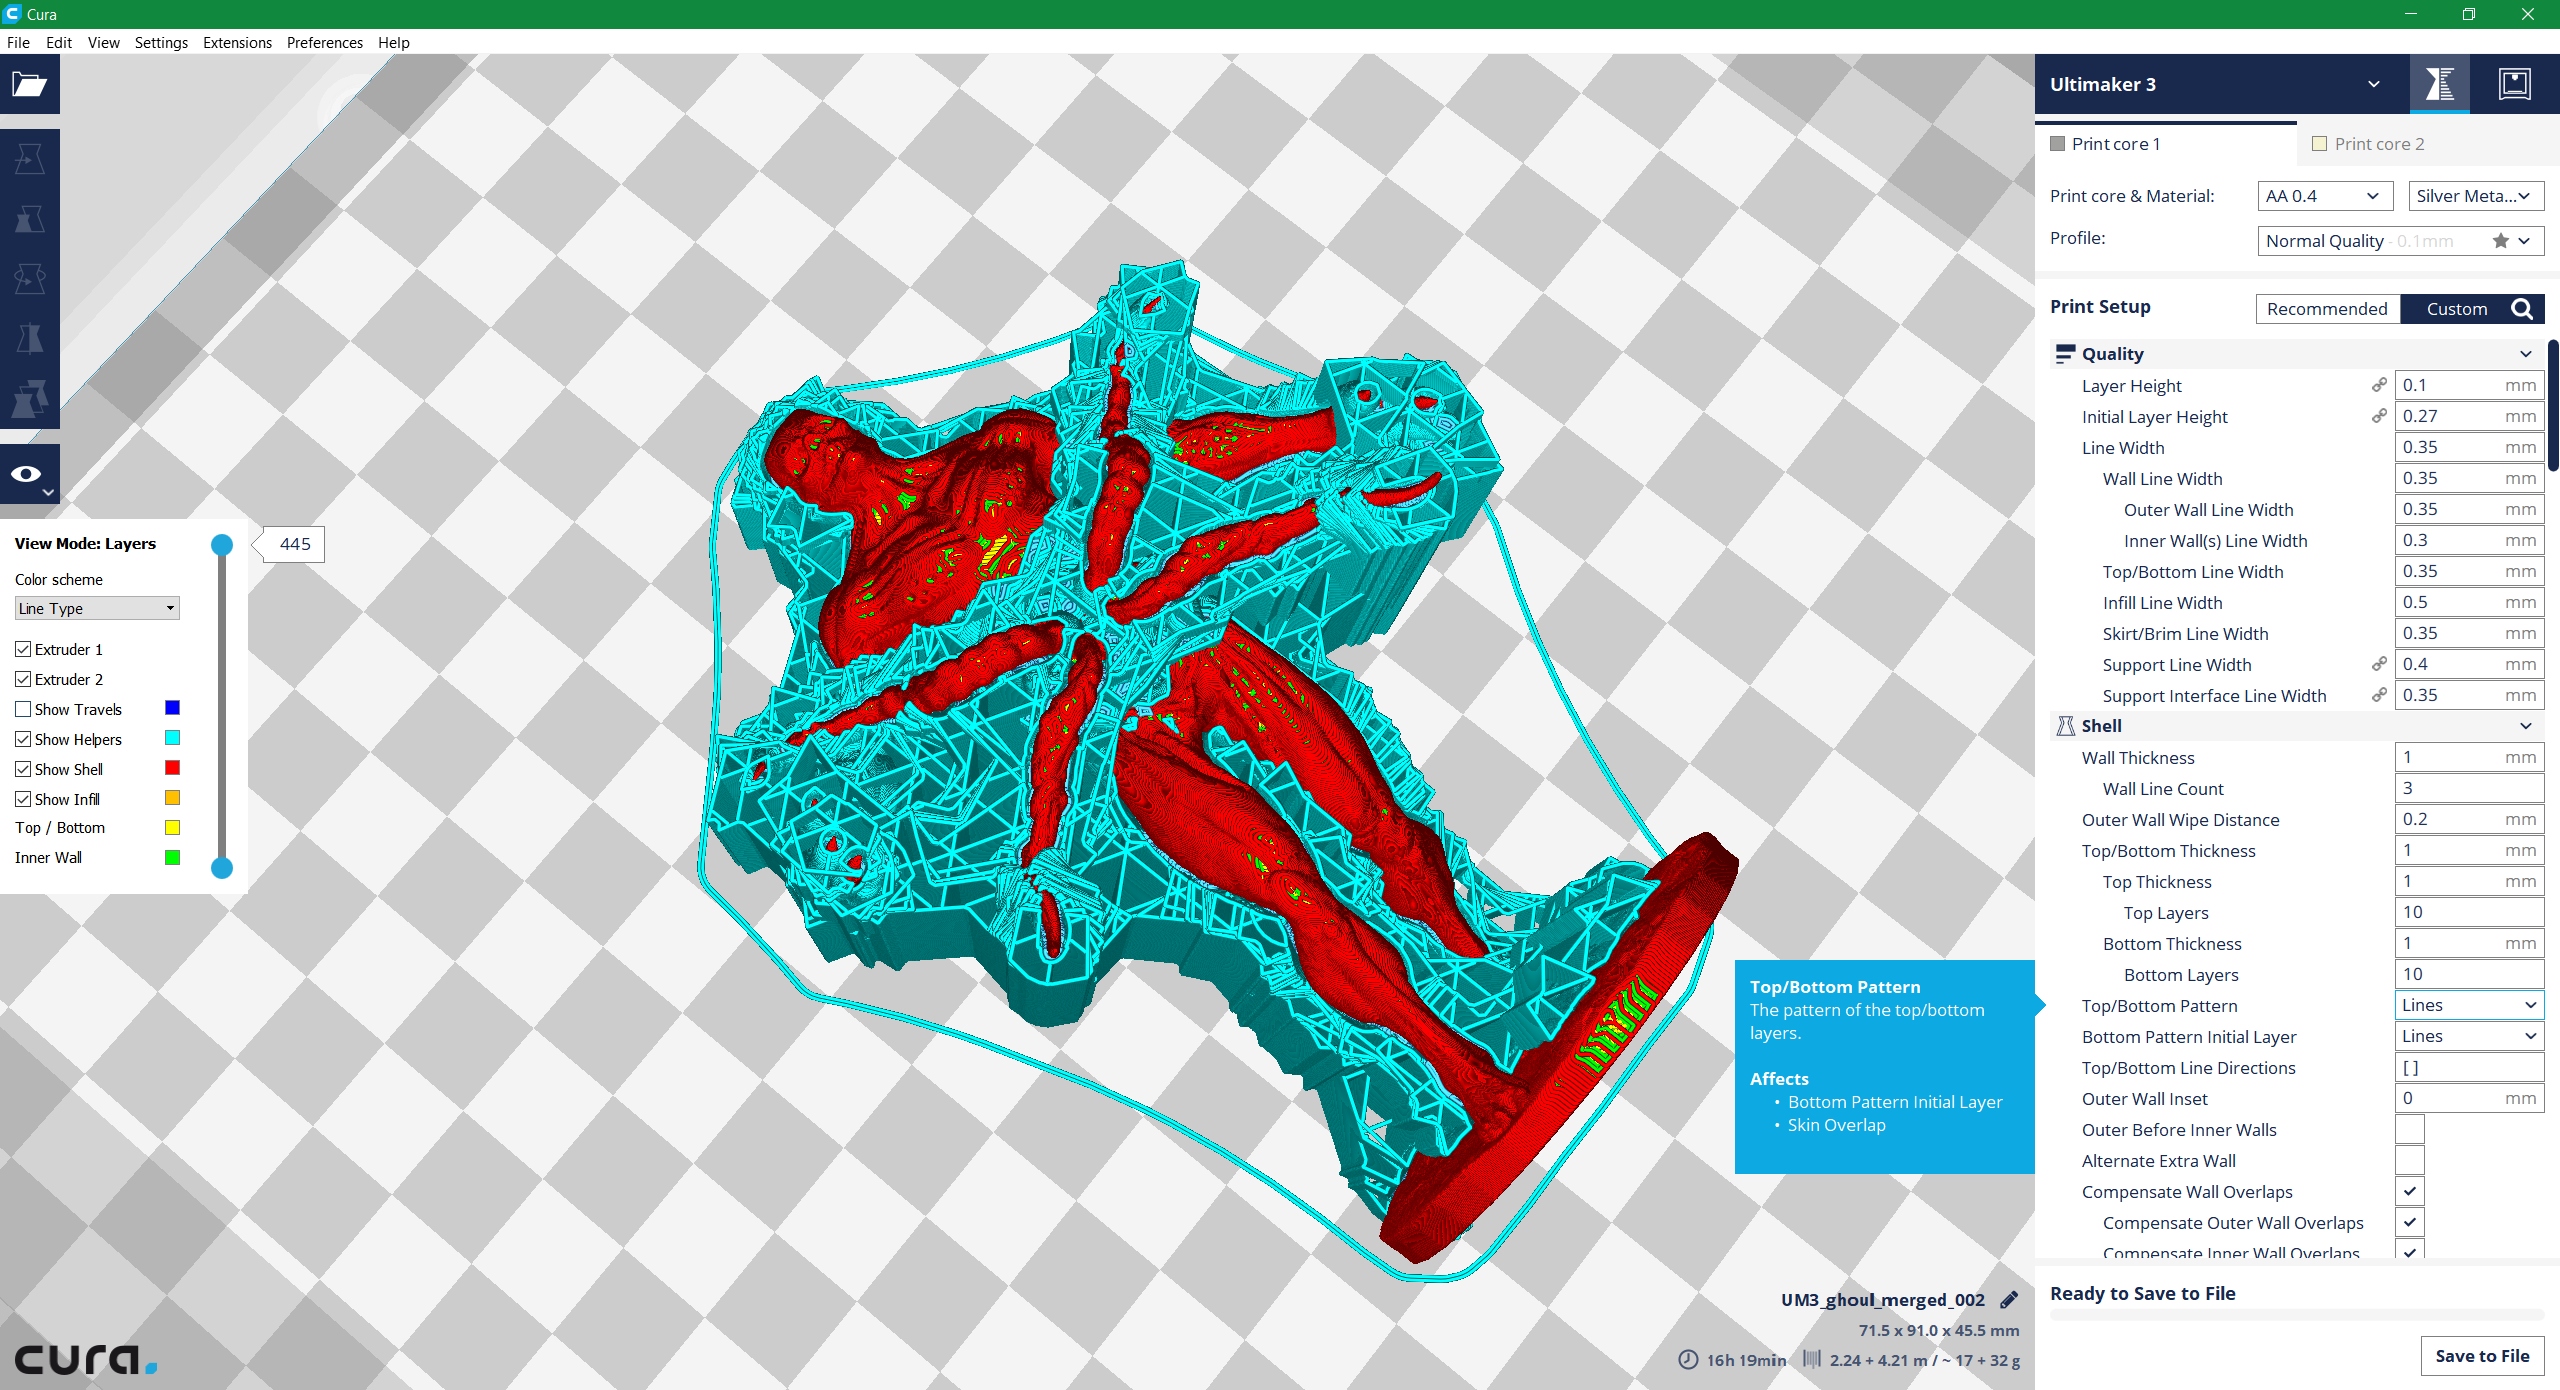Select the Rotate tool in left toolbar
This screenshot has height=1390, width=2560.
29,279
